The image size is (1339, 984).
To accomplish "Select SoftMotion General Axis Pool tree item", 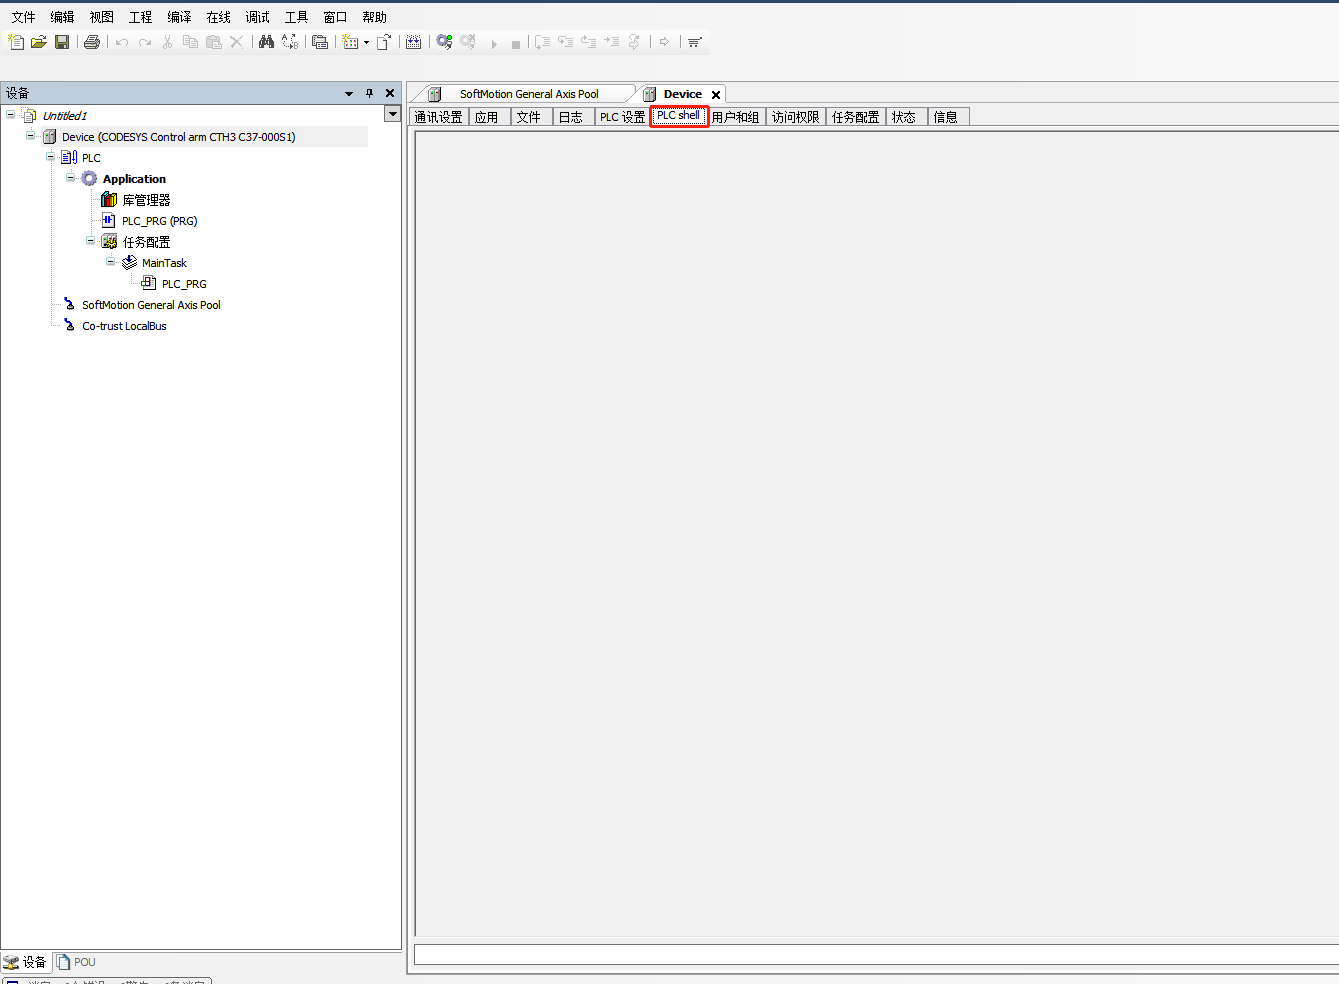I will 151,305.
